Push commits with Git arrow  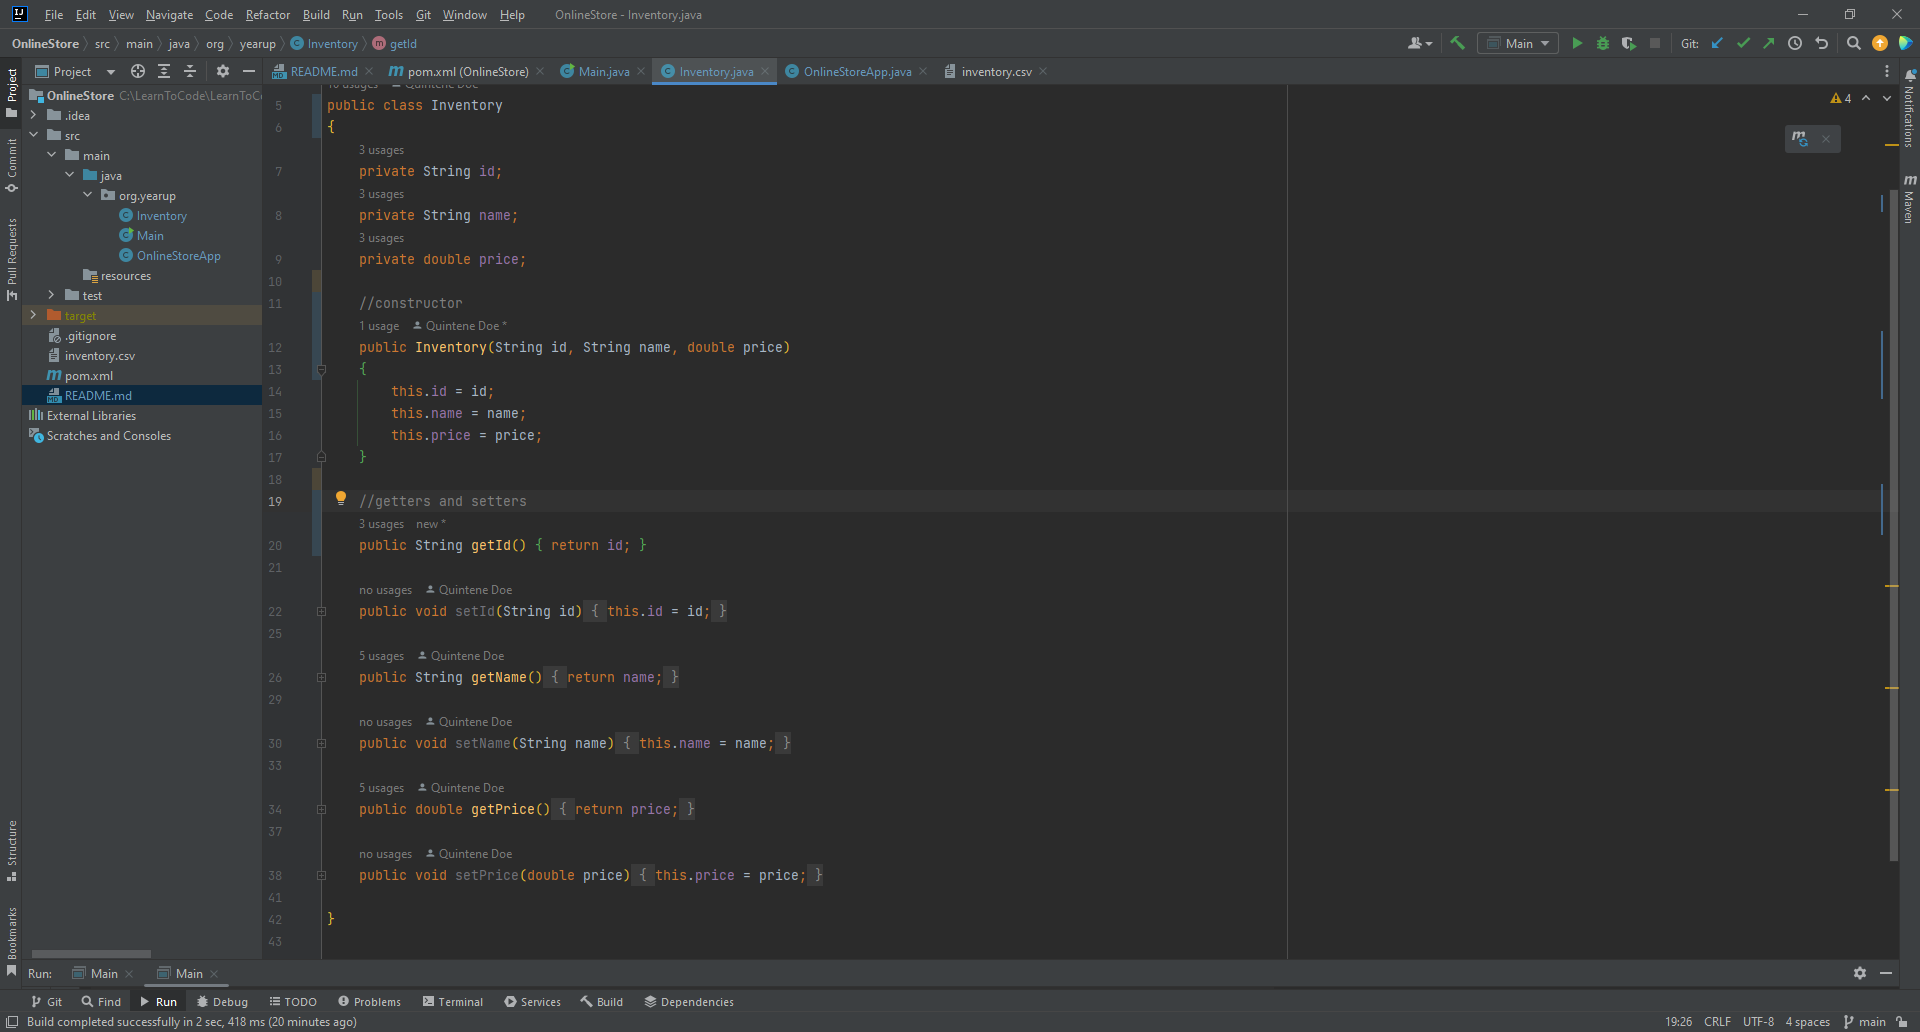click(x=1769, y=43)
